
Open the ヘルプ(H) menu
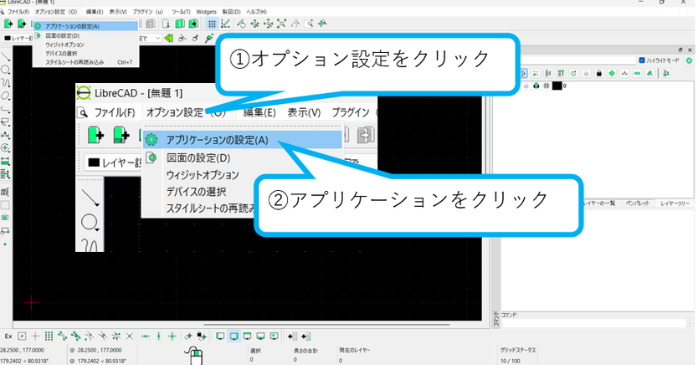tap(257, 12)
